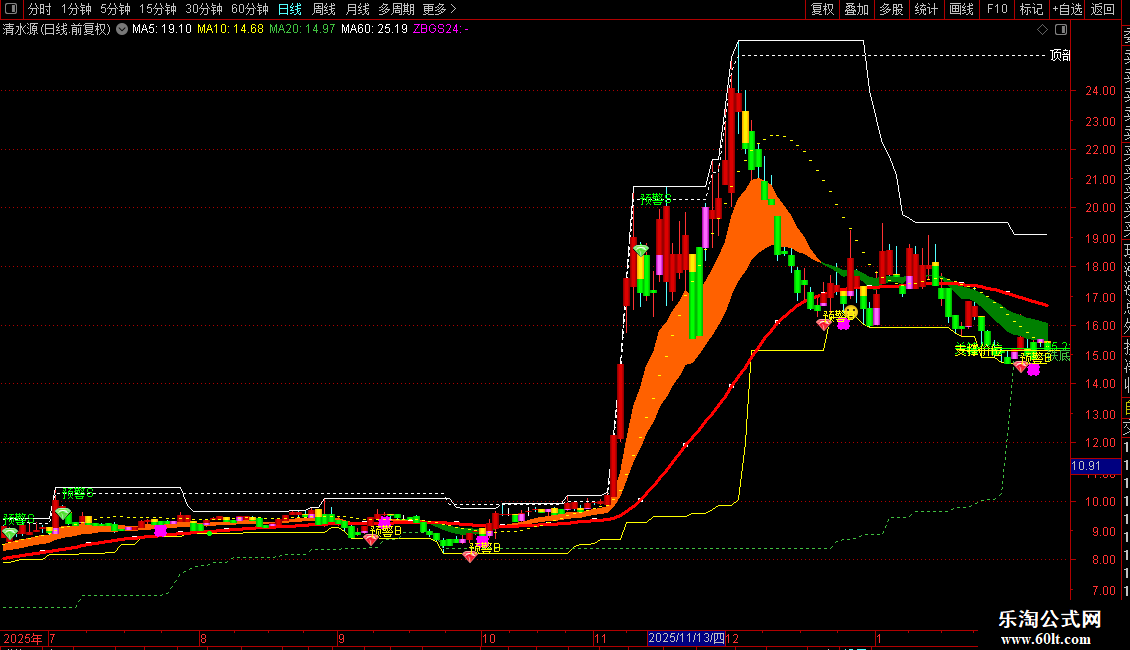This screenshot has height=650, width=1130.
Task: Open the 标记 marker tool
Action: 1031,9
